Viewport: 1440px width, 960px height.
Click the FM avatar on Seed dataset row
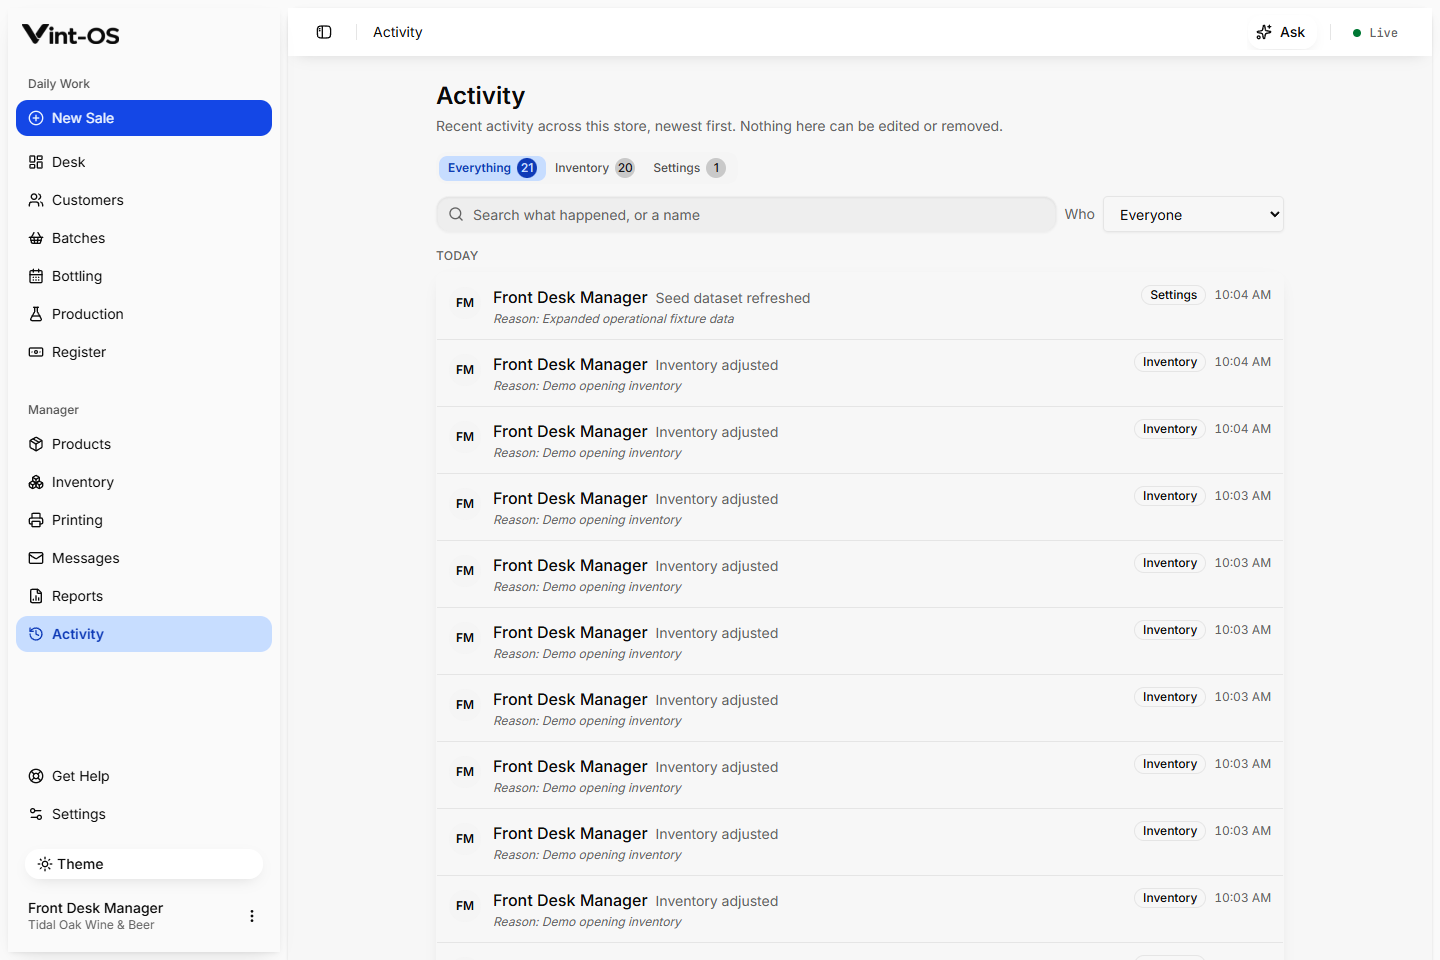[x=465, y=303]
